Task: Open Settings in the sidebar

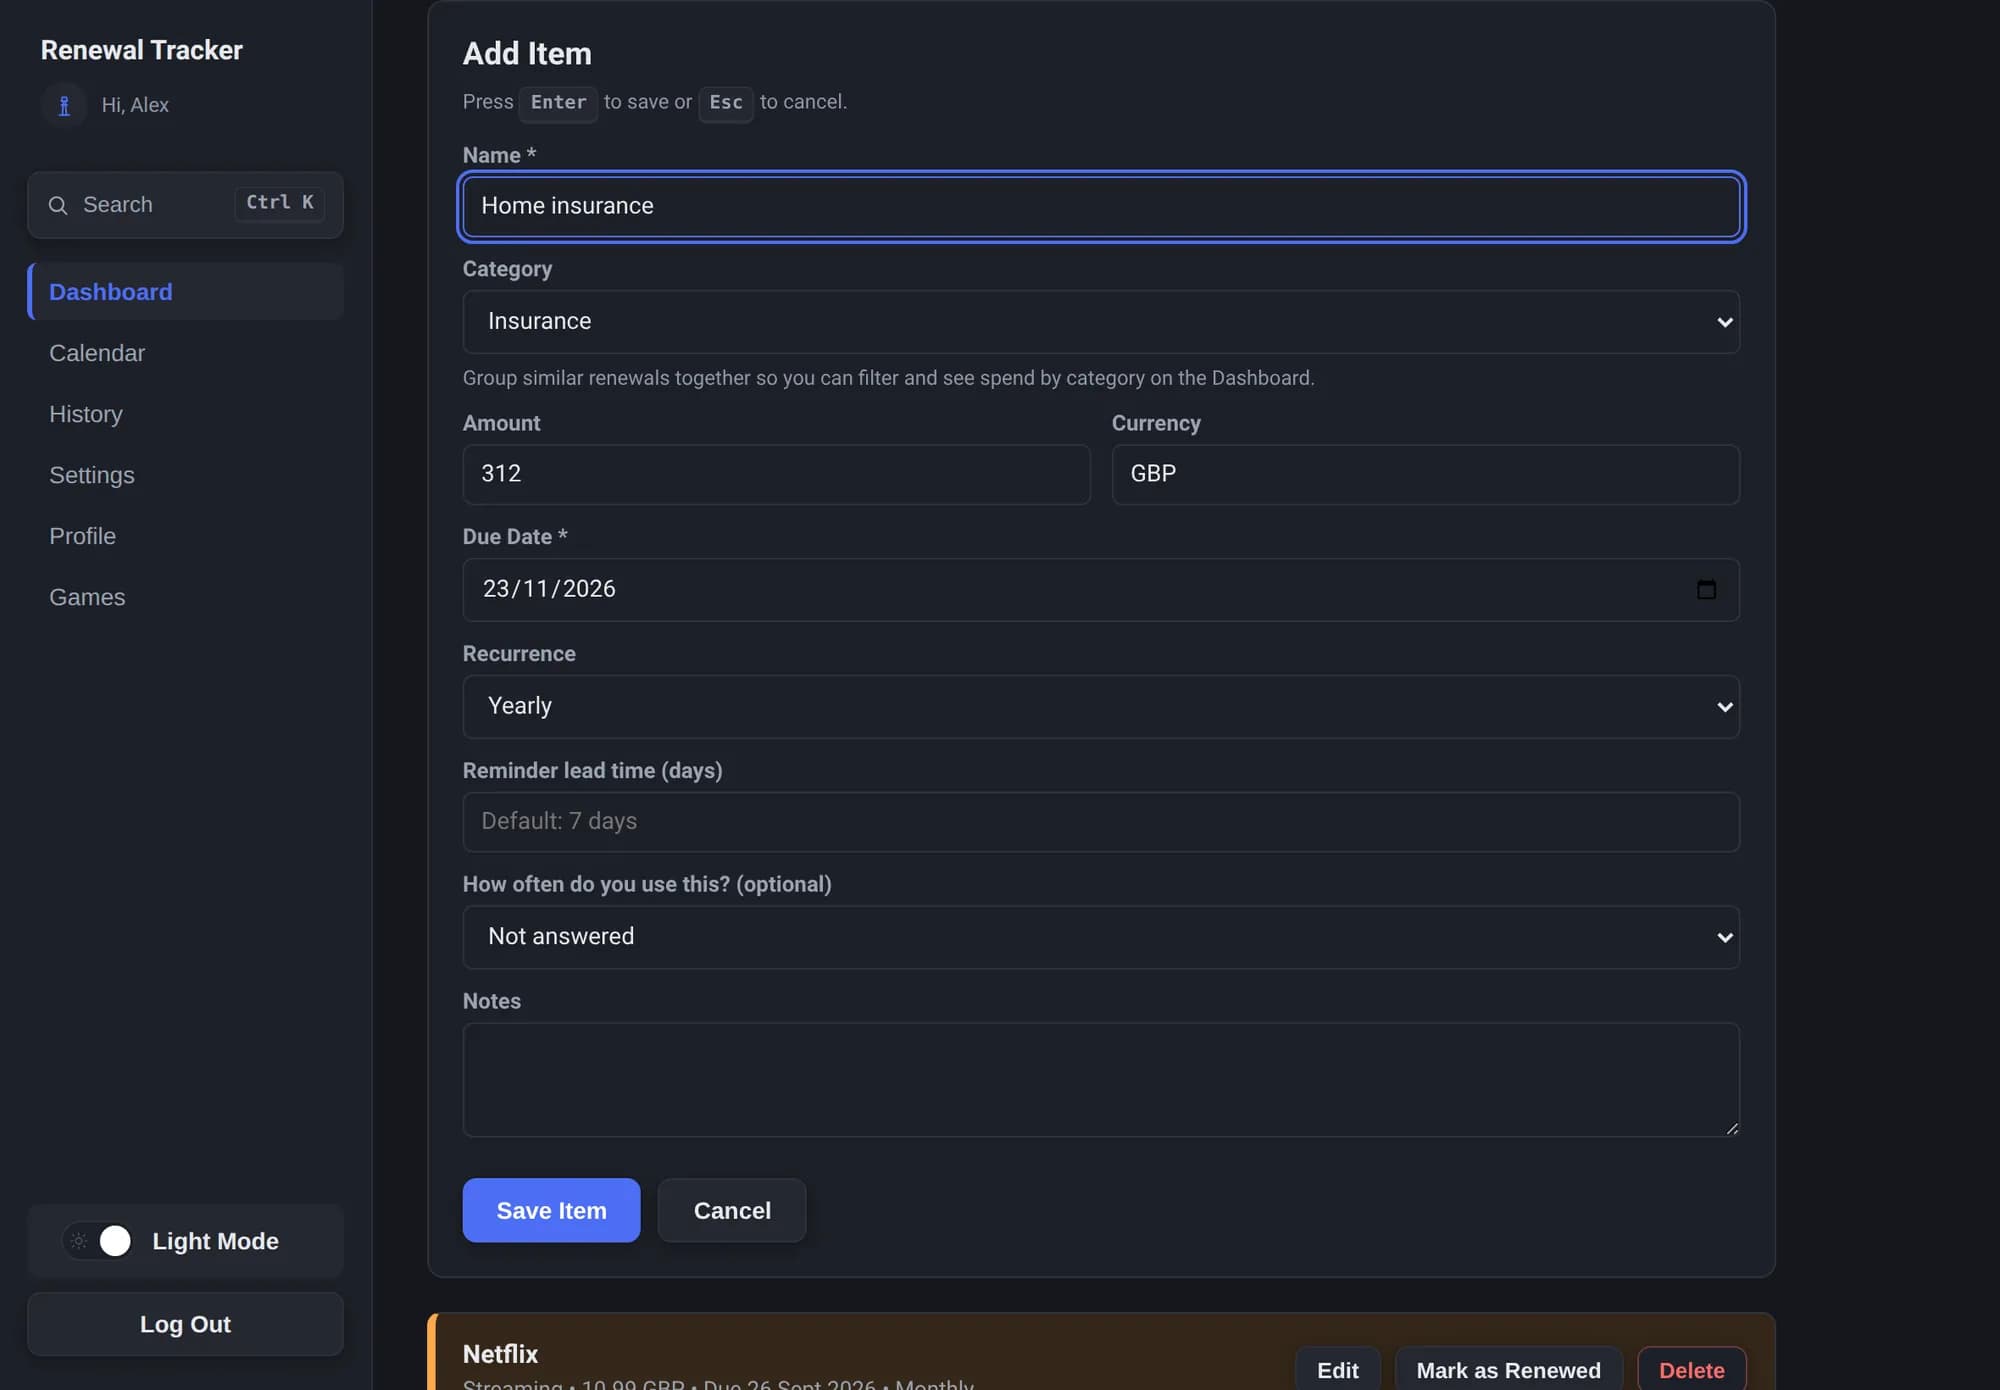Action: coord(186,475)
